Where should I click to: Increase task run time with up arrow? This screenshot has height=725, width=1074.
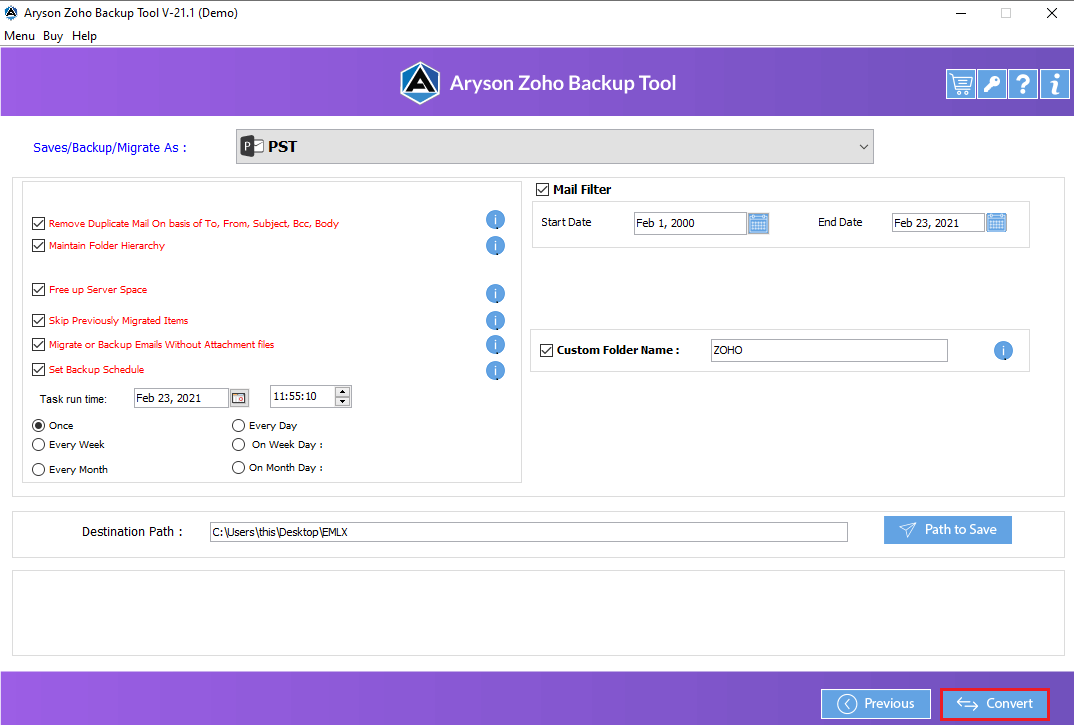click(x=343, y=391)
